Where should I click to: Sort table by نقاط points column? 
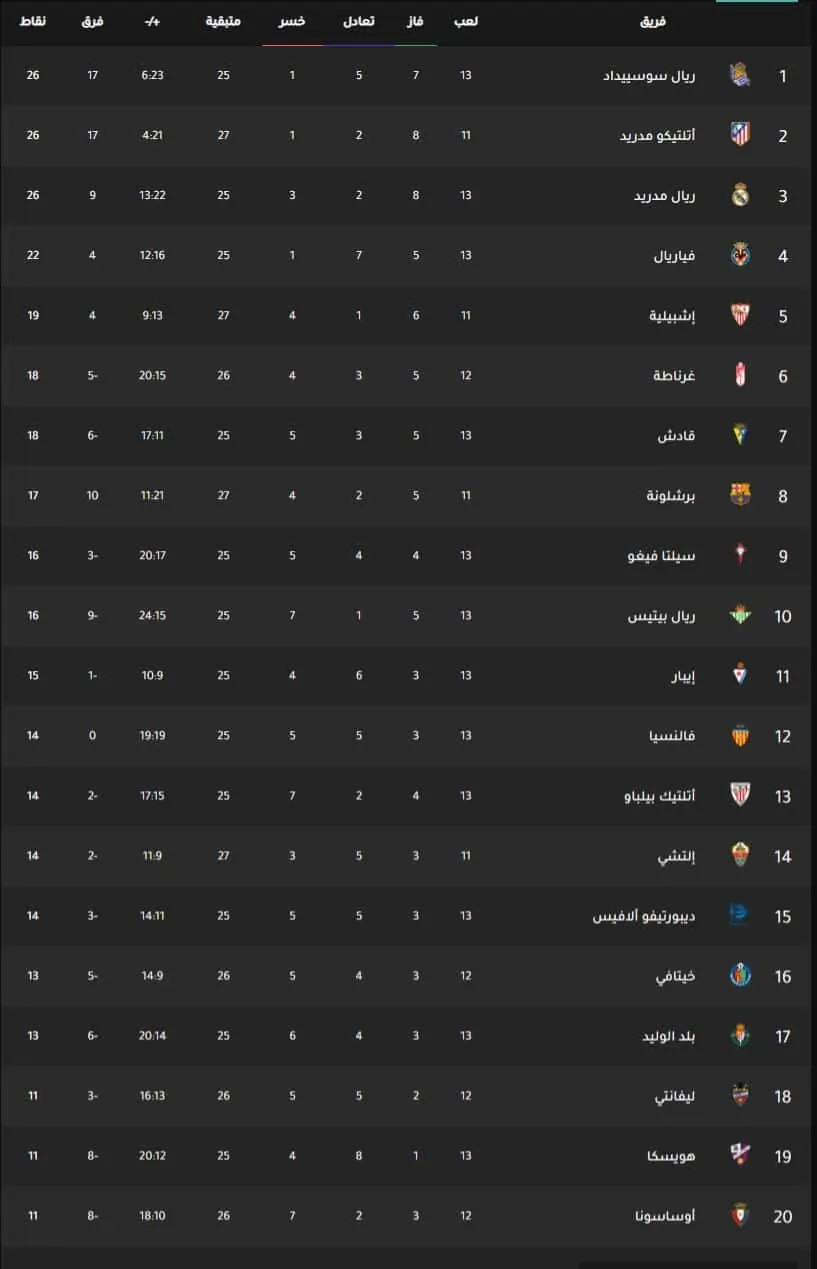pyautogui.click(x=33, y=21)
